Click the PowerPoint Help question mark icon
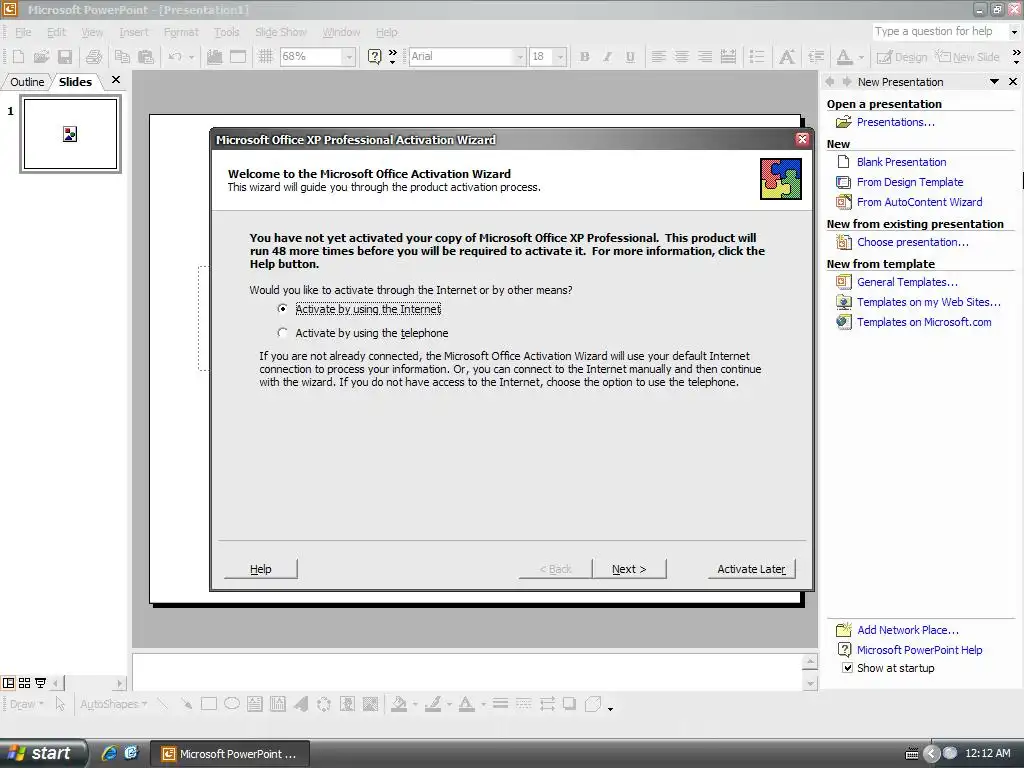The image size is (1024, 768). 374,57
